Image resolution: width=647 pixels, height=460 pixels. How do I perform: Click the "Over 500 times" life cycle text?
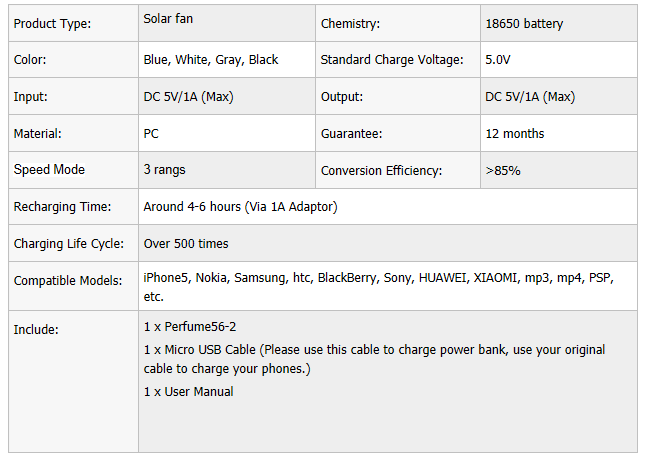point(186,244)
